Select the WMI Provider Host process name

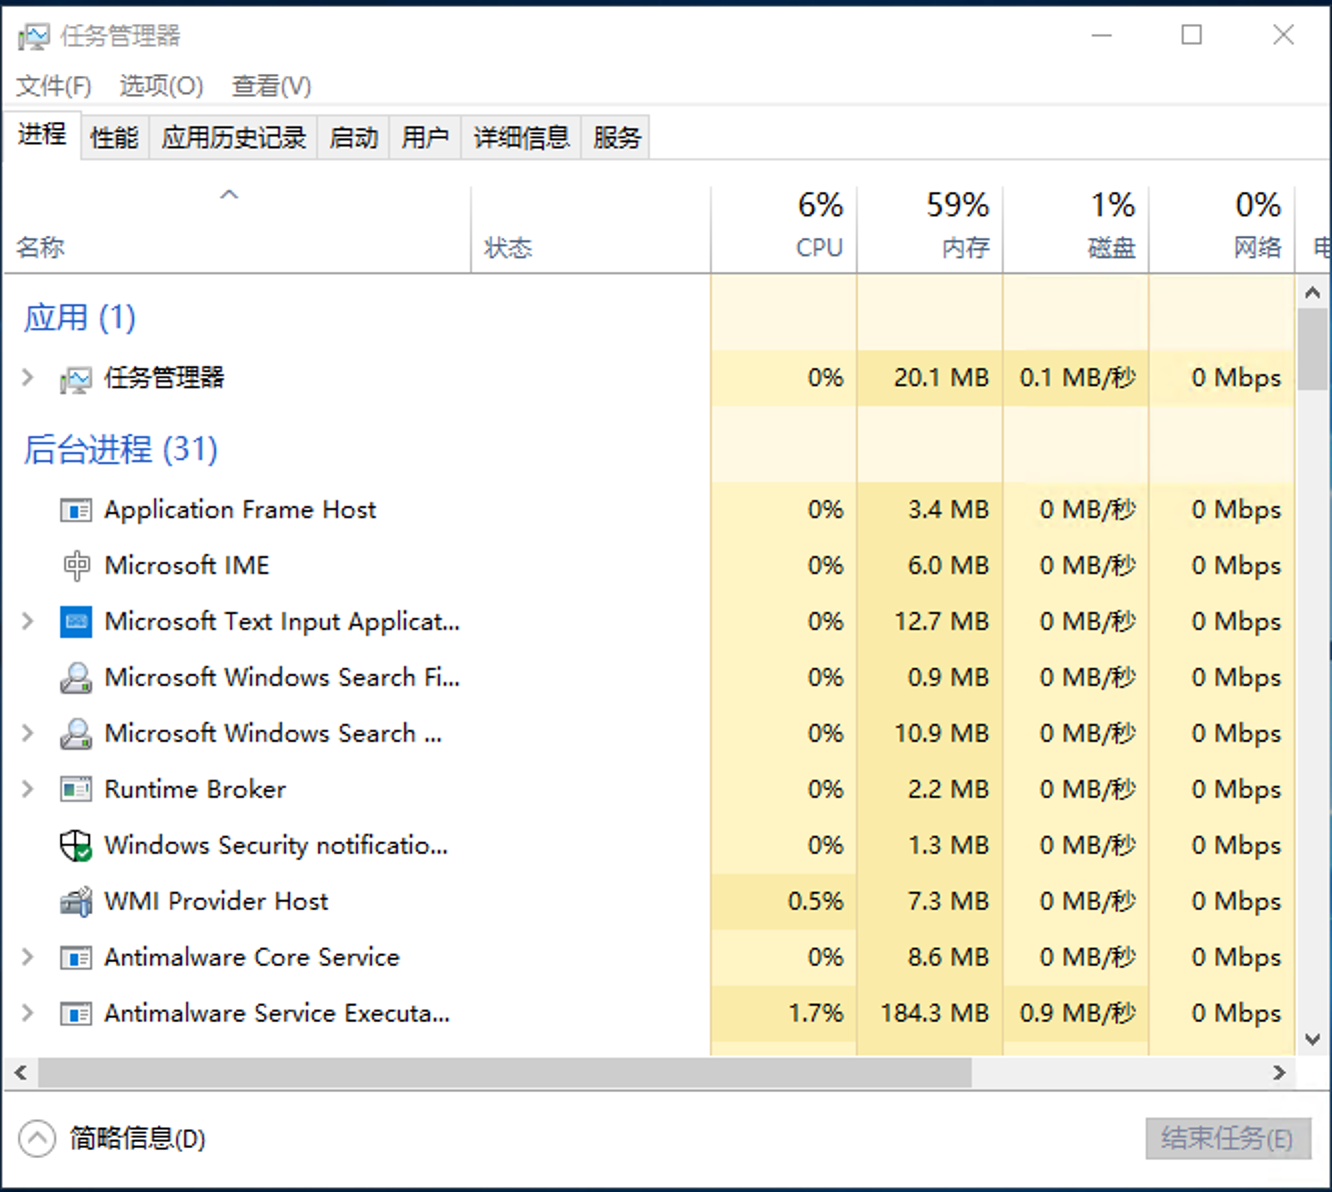point(216,902)
